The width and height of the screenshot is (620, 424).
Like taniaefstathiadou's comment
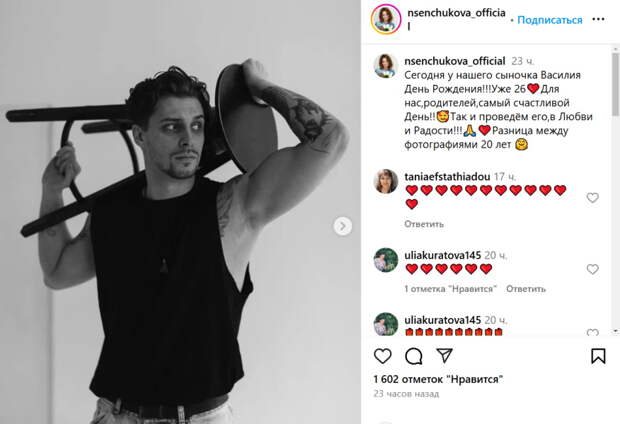pos(592,197)
